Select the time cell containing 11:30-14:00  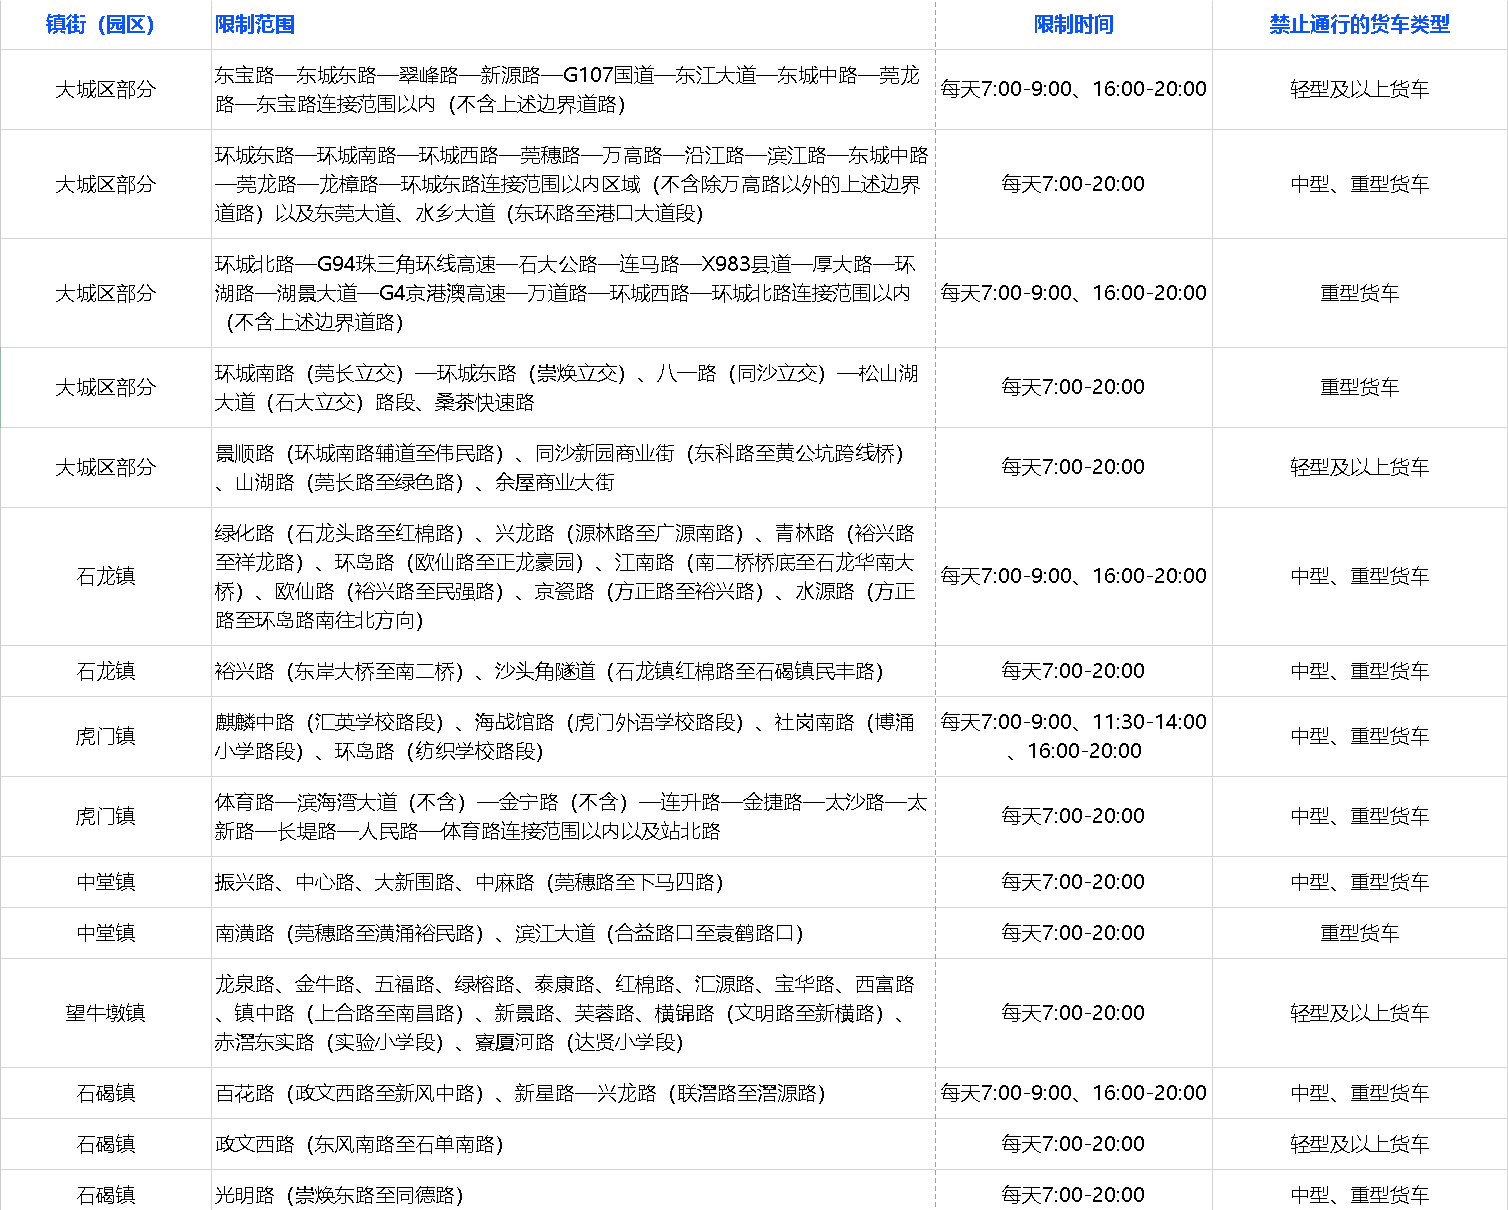click(1073, 736)
